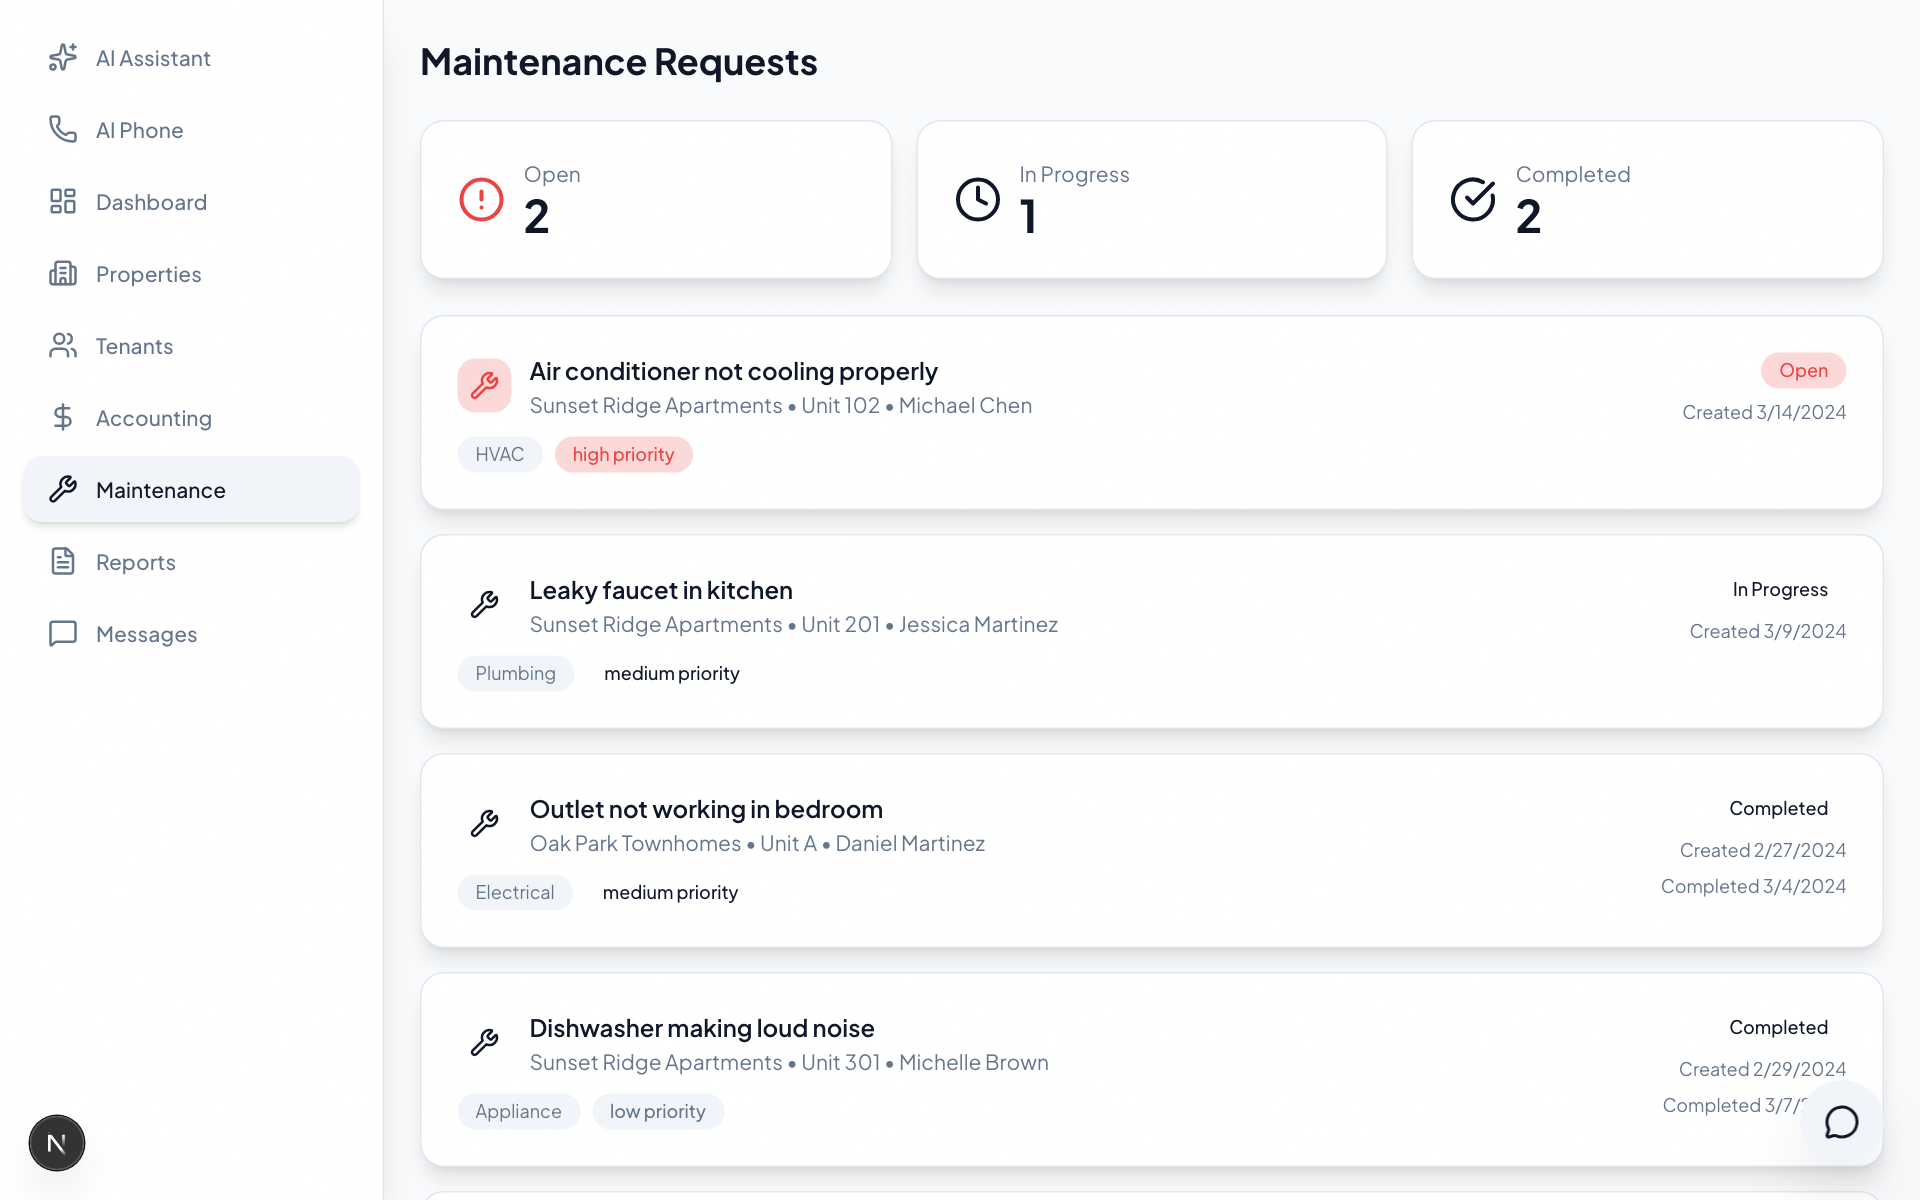Open the floating chat bubble button
The height and width of the screenshot is (1200, 1920).
click(1841, 1122)
